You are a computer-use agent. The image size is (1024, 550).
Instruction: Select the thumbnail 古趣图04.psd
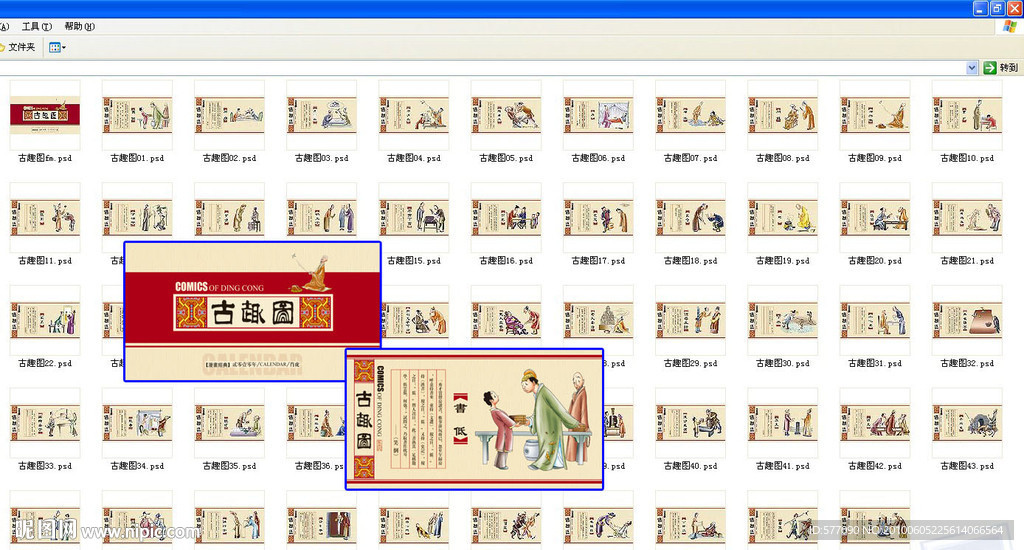[x=414, y=115]
